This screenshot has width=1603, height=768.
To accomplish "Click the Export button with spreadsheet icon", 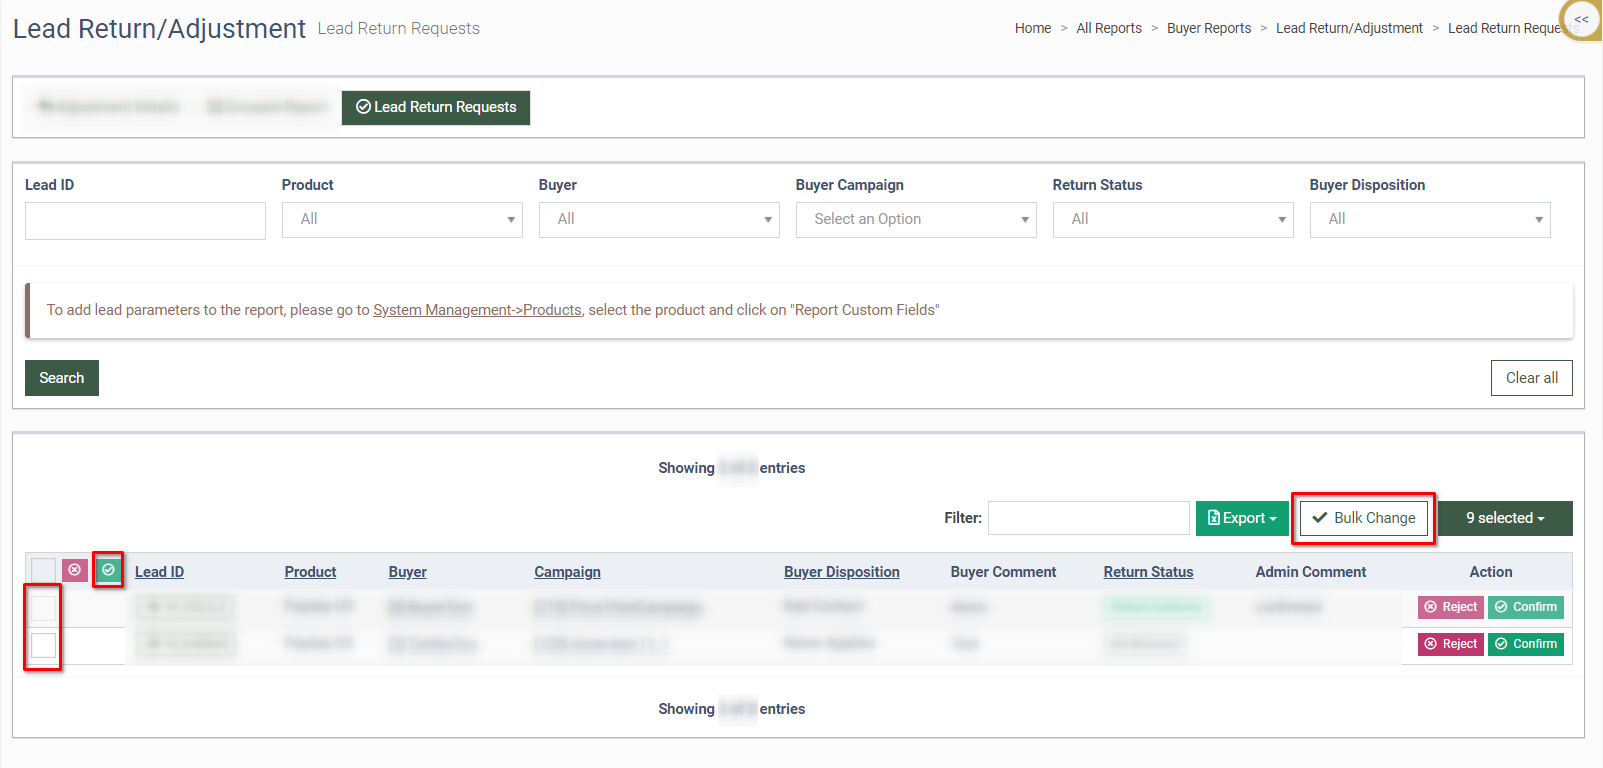I will click(x=1242, y=518).
